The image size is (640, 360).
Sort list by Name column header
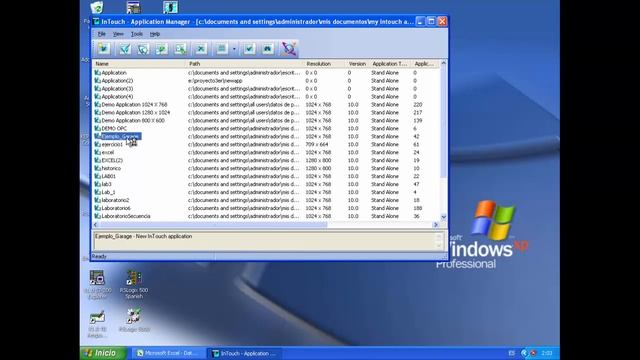click(x=139, y=64)
